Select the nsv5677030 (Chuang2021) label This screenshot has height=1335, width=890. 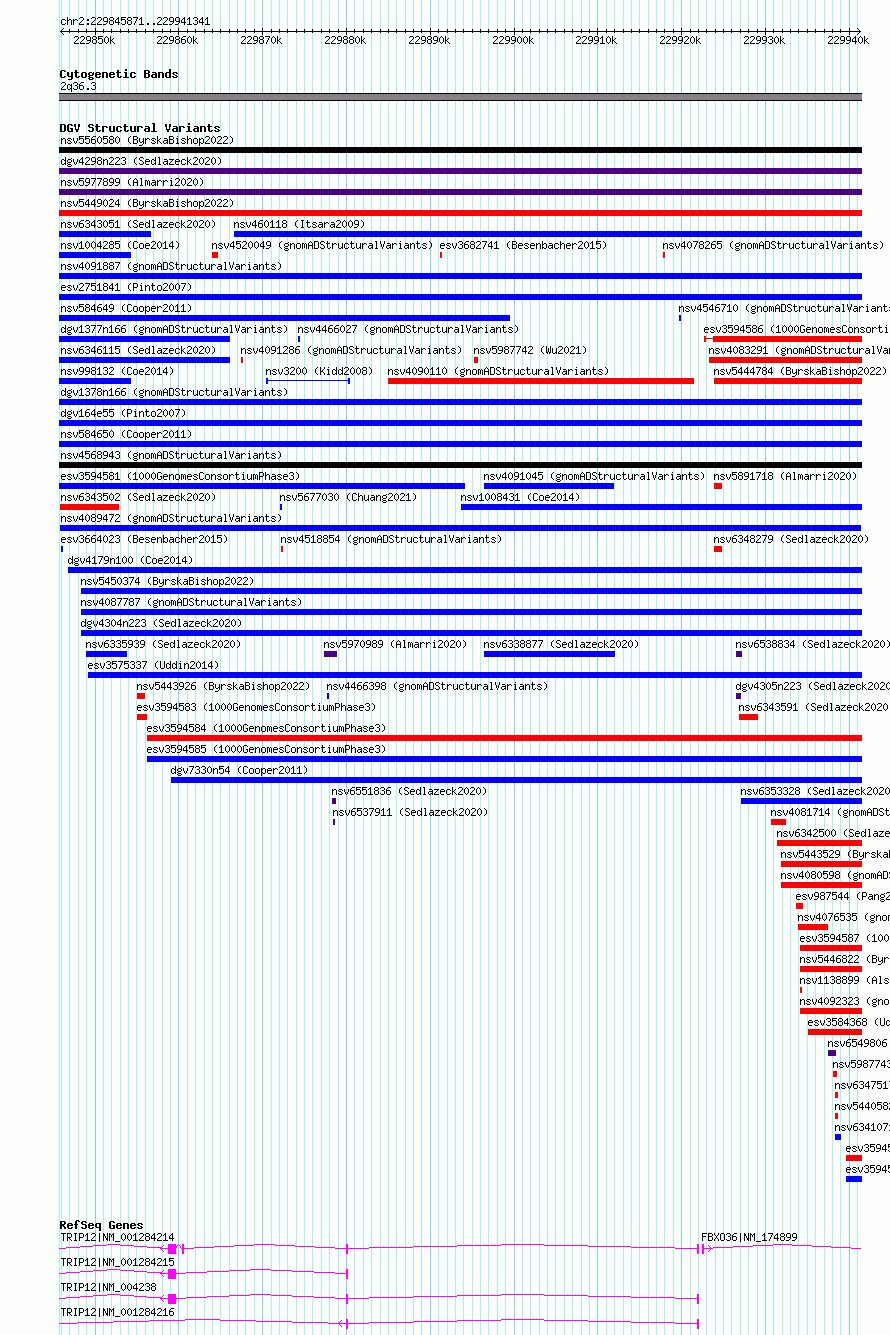pos(348,497)
